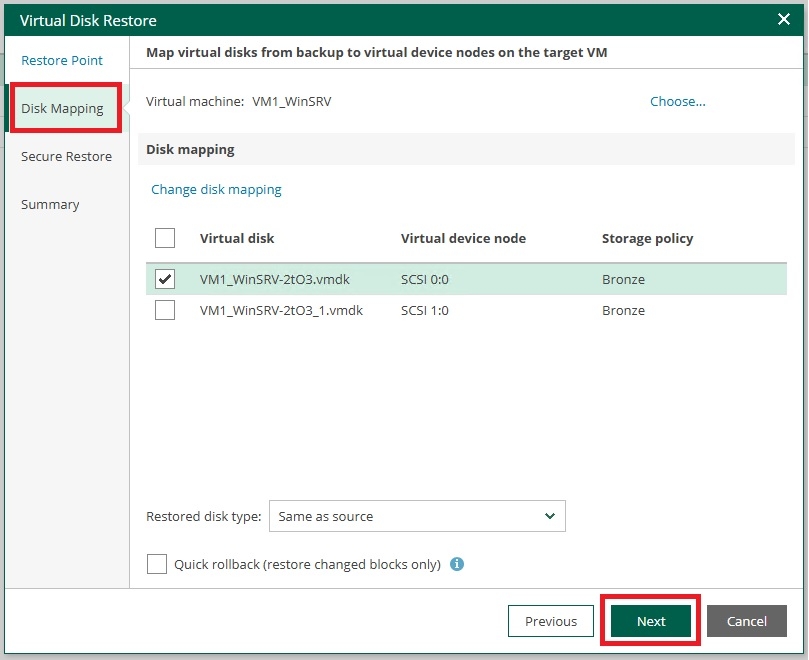Click the VM1_WinSRV-2tO3_1.vmdk disk name
The height and width of the screenshot is (660, 809).
point(281,310)
